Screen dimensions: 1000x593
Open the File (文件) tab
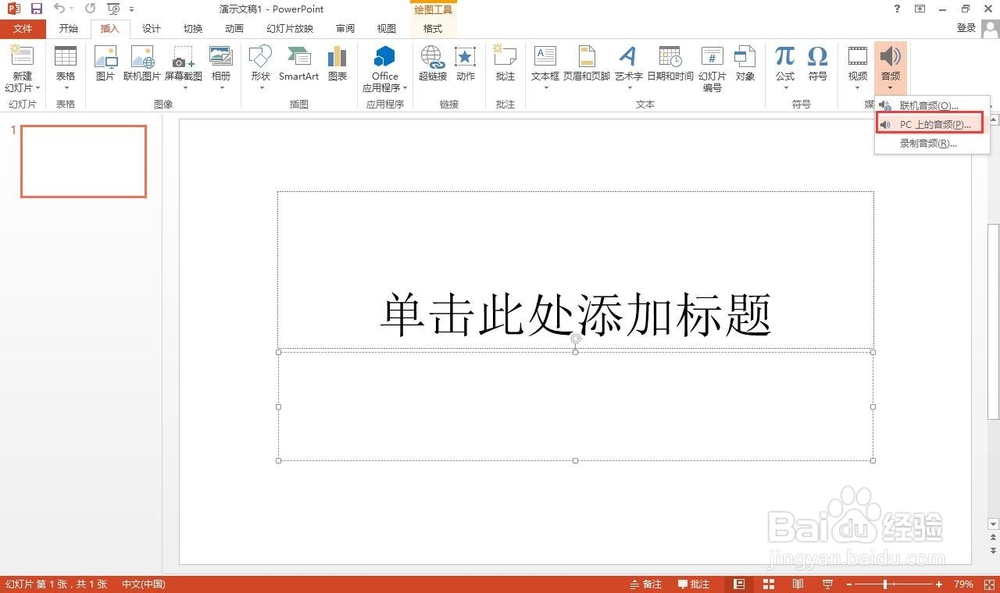pyautogui.click(x=22, y=29)
